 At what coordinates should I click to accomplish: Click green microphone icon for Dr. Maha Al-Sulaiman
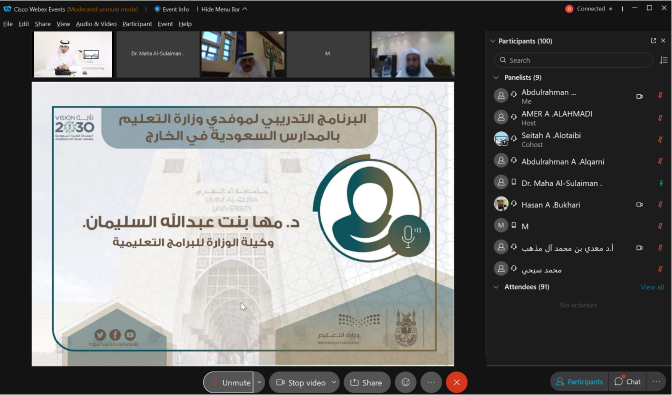point(661,183)
